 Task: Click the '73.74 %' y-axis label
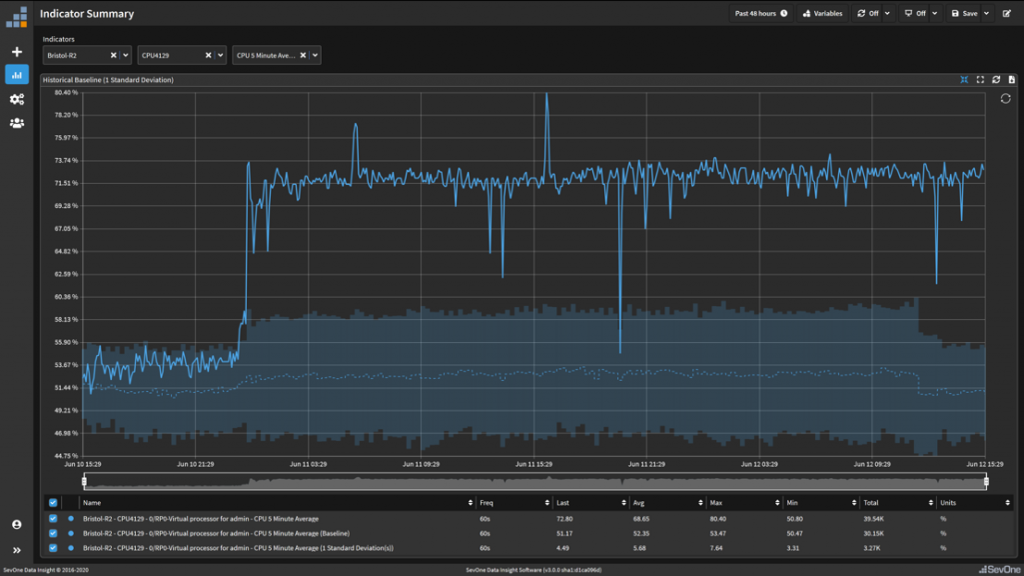67,161
